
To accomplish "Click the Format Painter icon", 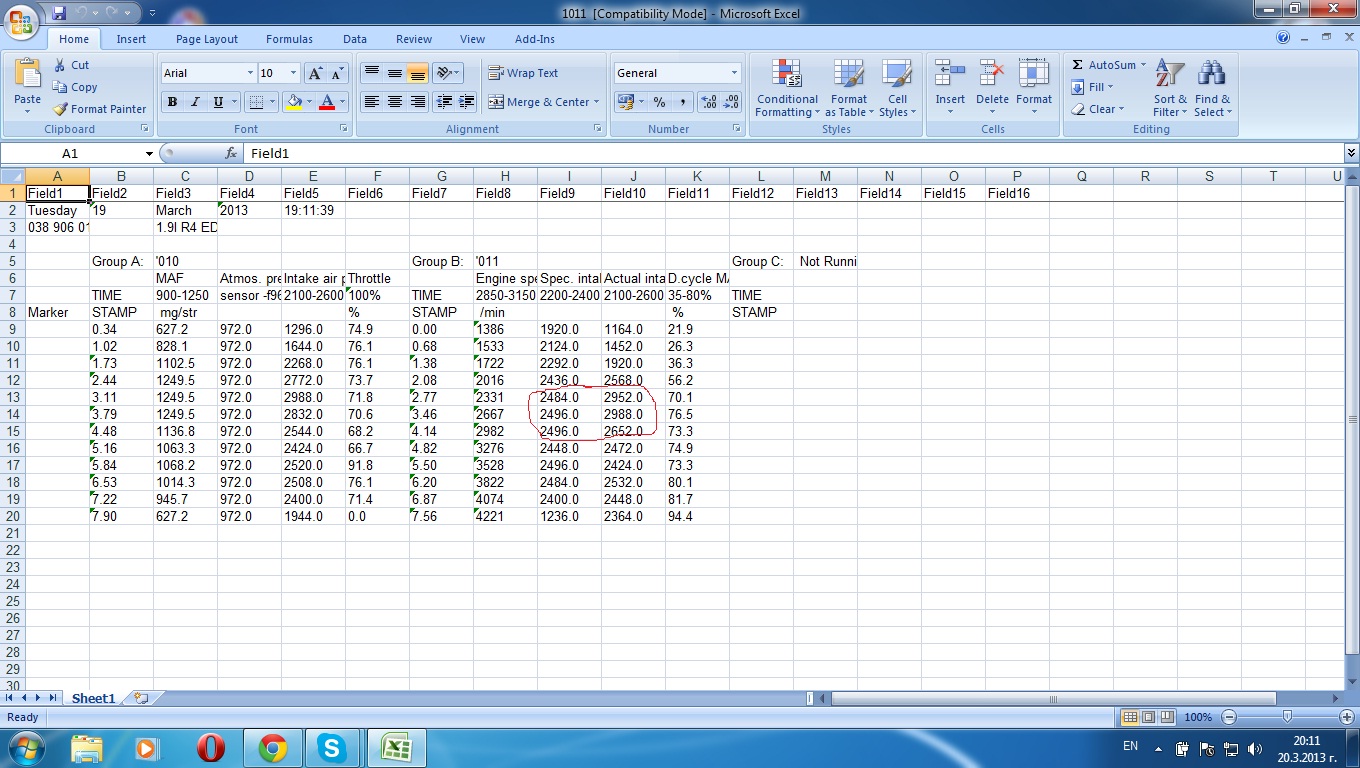I will tap(61, 109).
